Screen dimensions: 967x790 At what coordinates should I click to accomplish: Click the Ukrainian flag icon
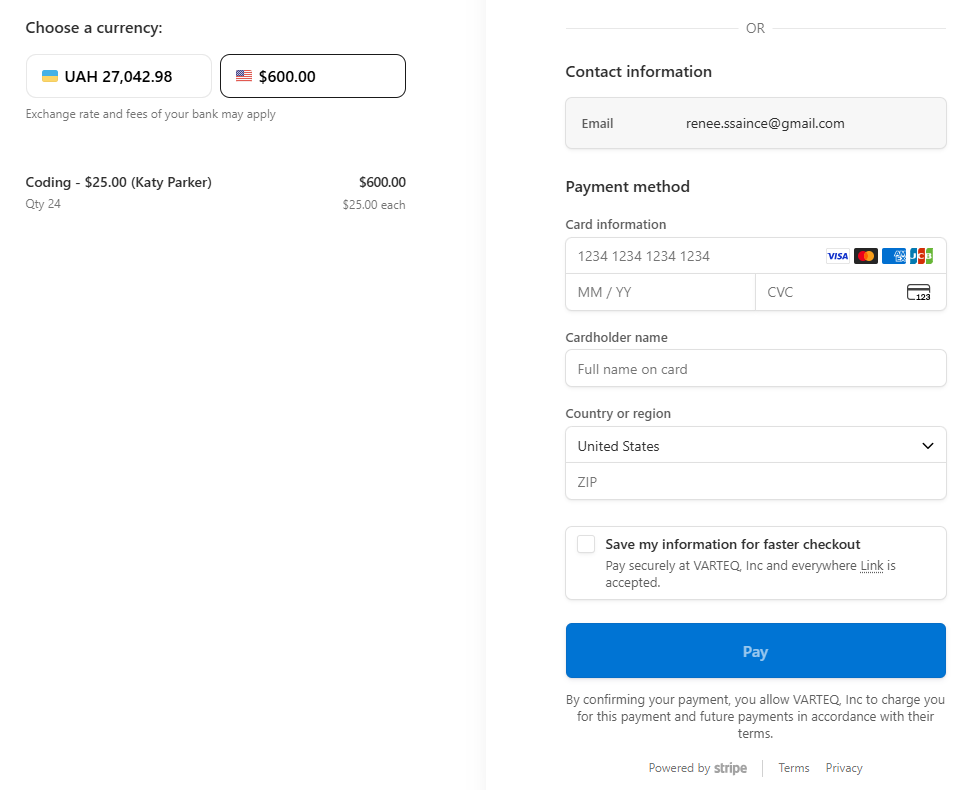pos(49,76)
